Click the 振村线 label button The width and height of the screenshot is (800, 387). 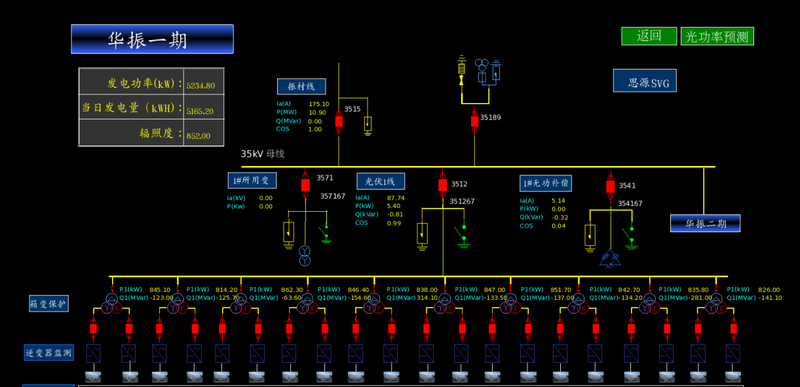point(302,87)
